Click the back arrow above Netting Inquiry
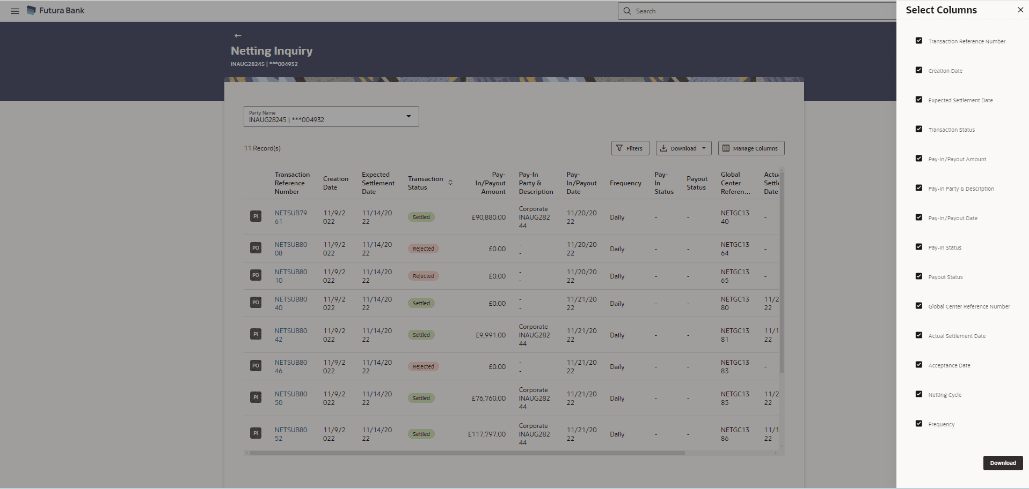The height and width of the screenshot is (489, 1029). tap(237, 35)
